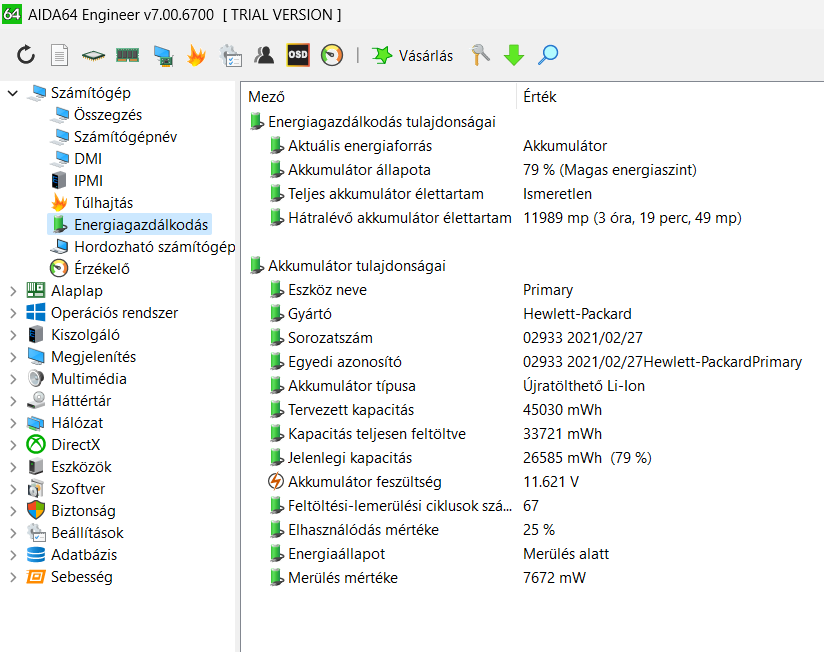
Task: Click the Érték column header
Action: [x=540, y=97]
